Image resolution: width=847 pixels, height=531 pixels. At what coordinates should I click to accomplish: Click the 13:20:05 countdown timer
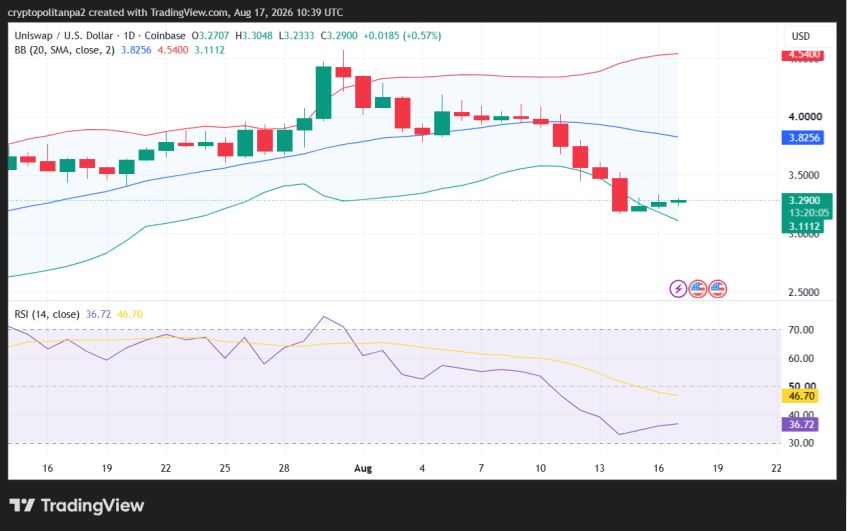click(x=808, y=213)
